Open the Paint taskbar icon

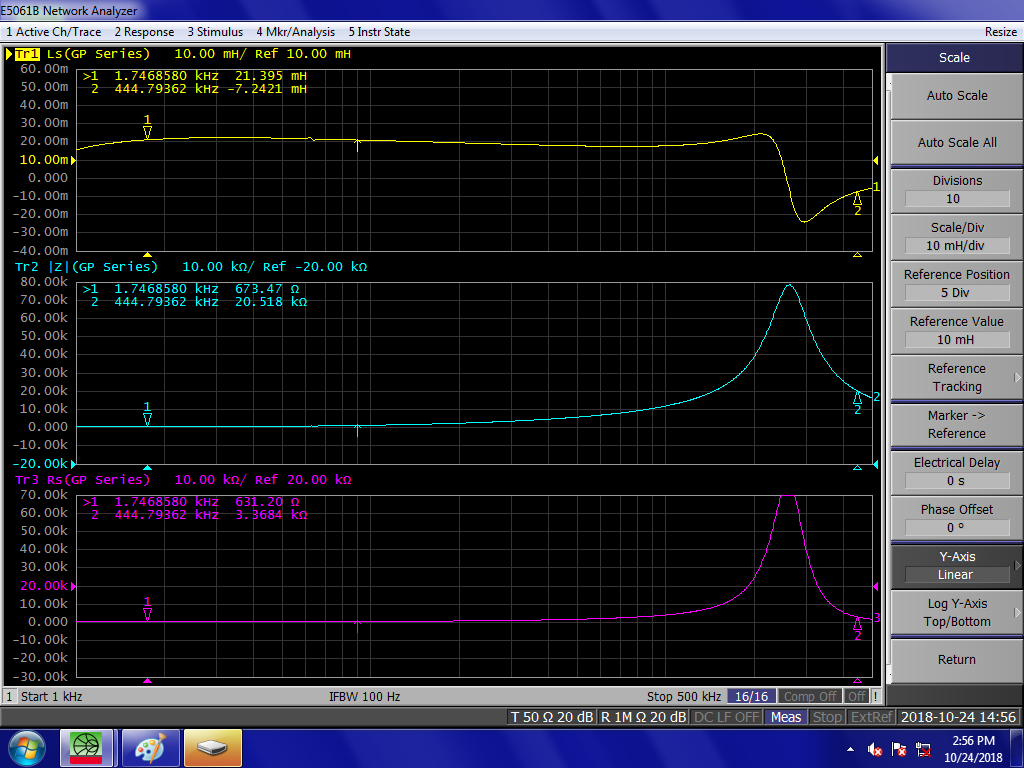pos(150,748)
